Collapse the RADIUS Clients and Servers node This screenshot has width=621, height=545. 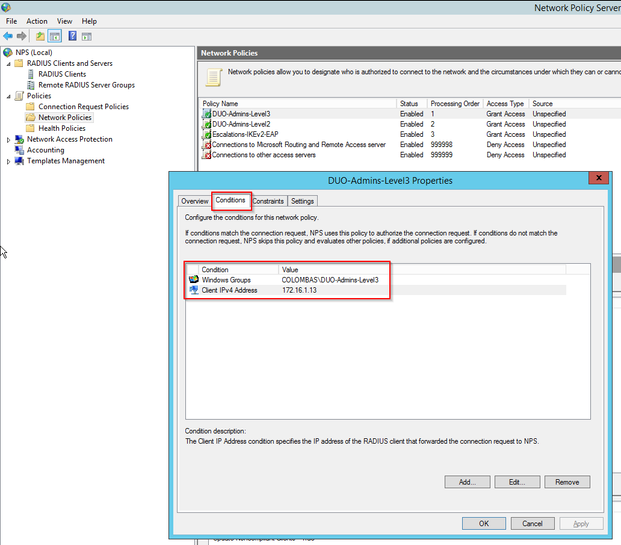click(8, 64)
